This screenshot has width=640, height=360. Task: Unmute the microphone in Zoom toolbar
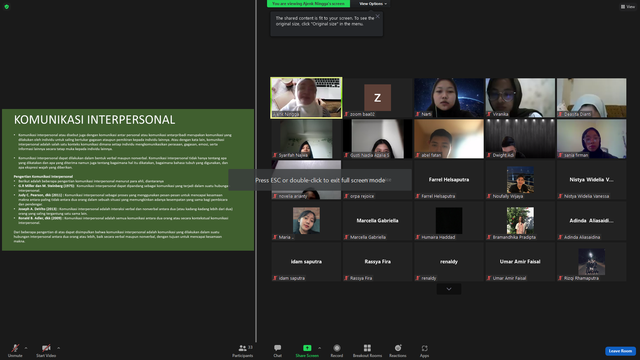click(15, 351)
